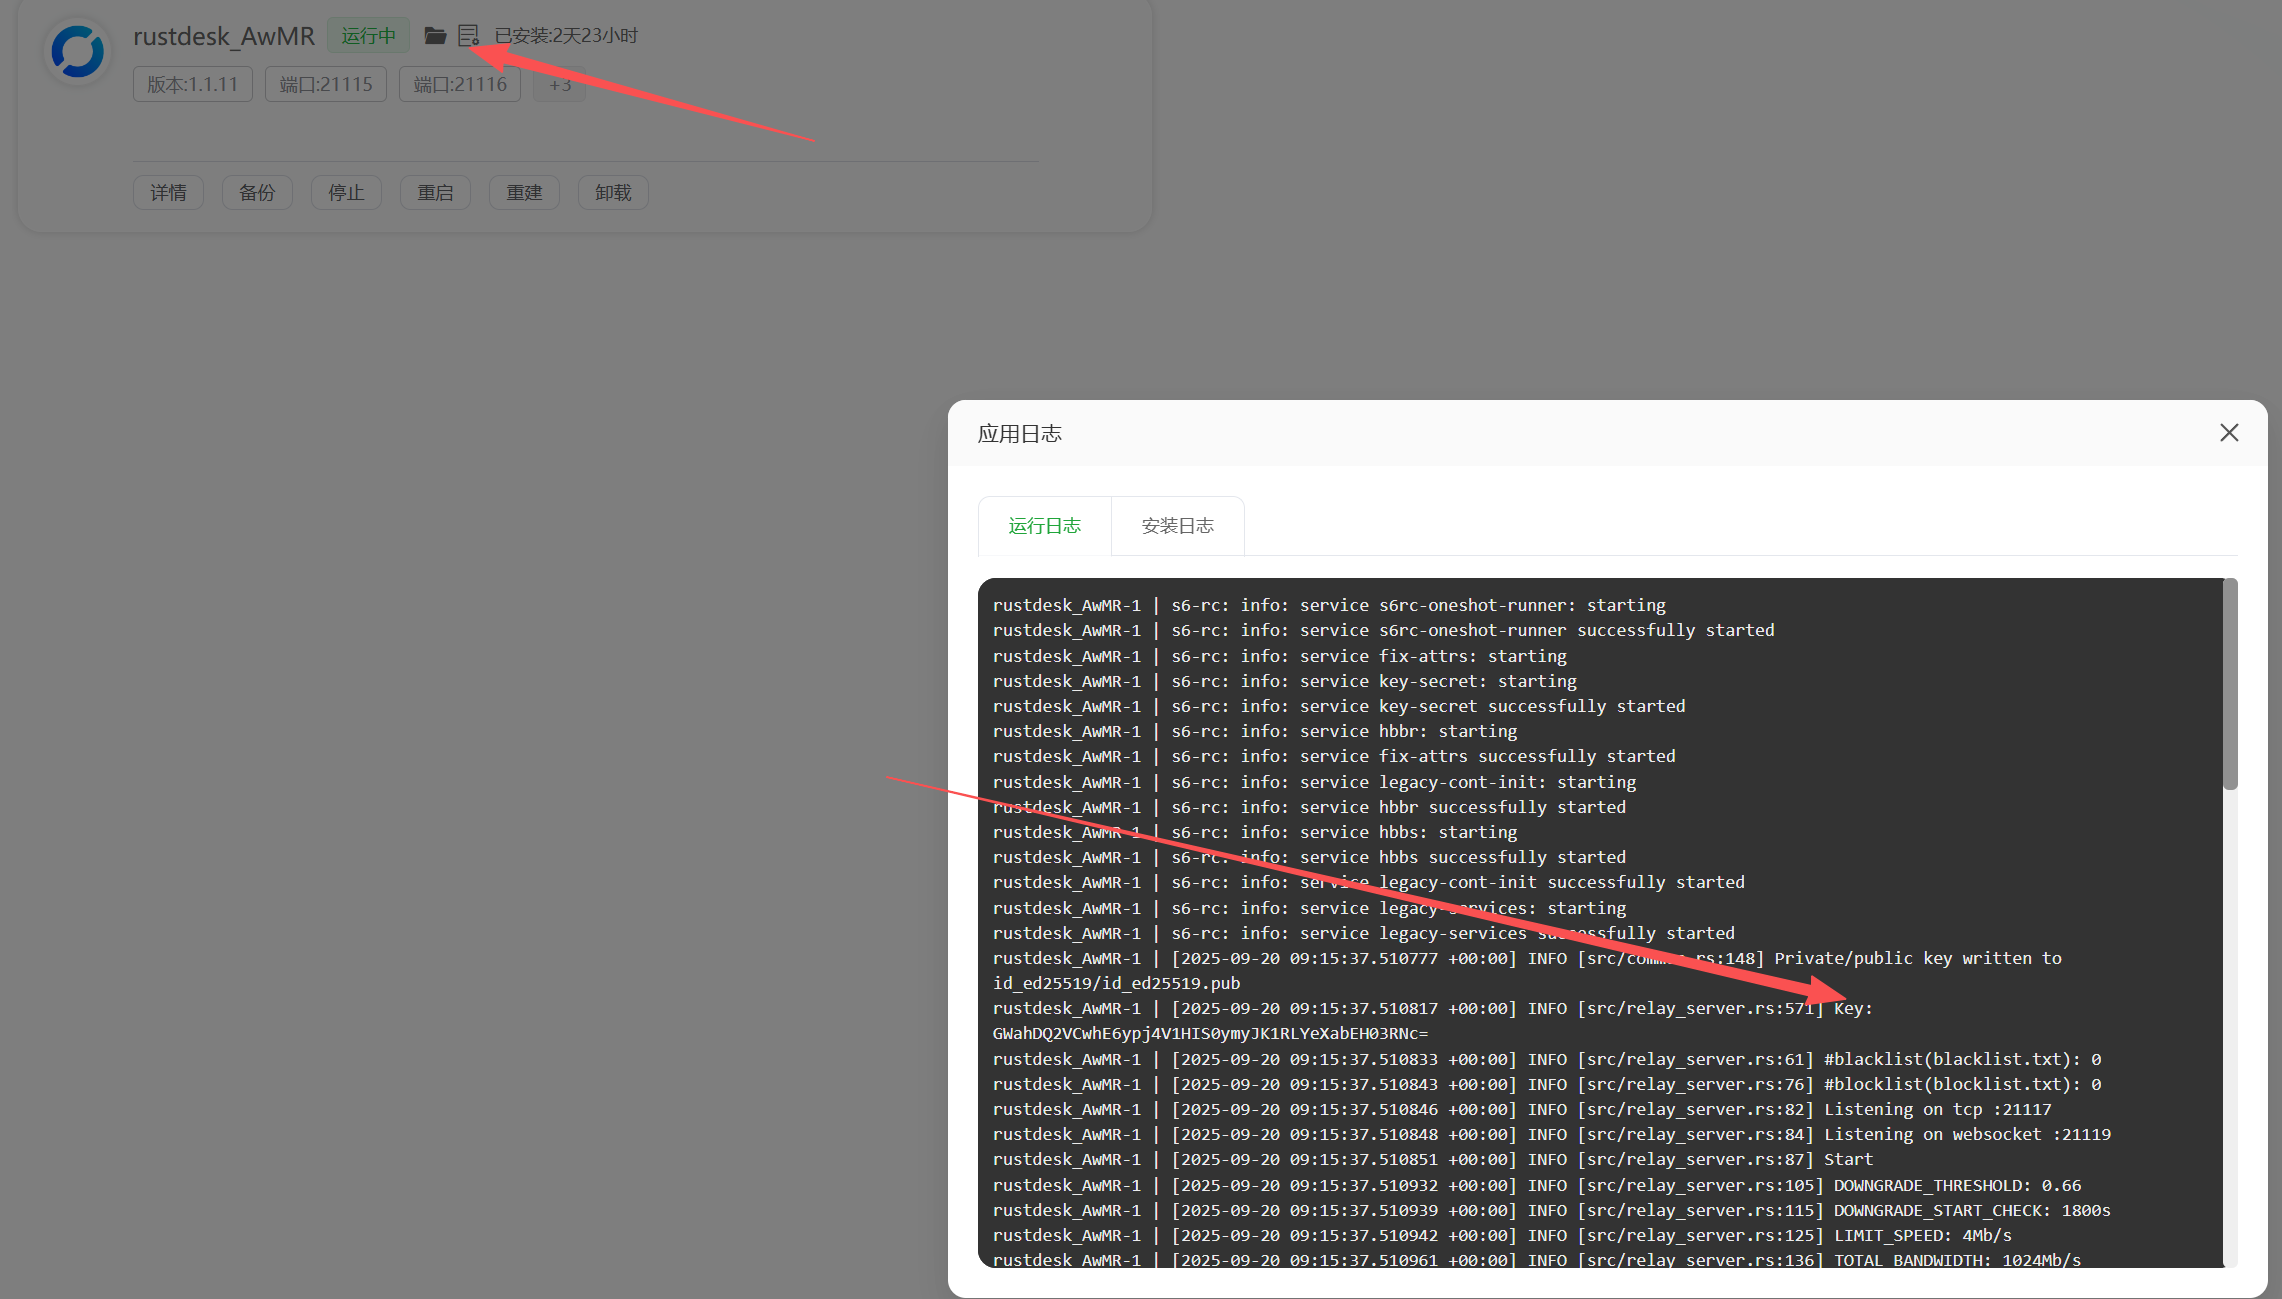Open 详情 for rustdesk_AwMR
Viewport: 2282px width, 1299px height.
(x=168, y=193)
